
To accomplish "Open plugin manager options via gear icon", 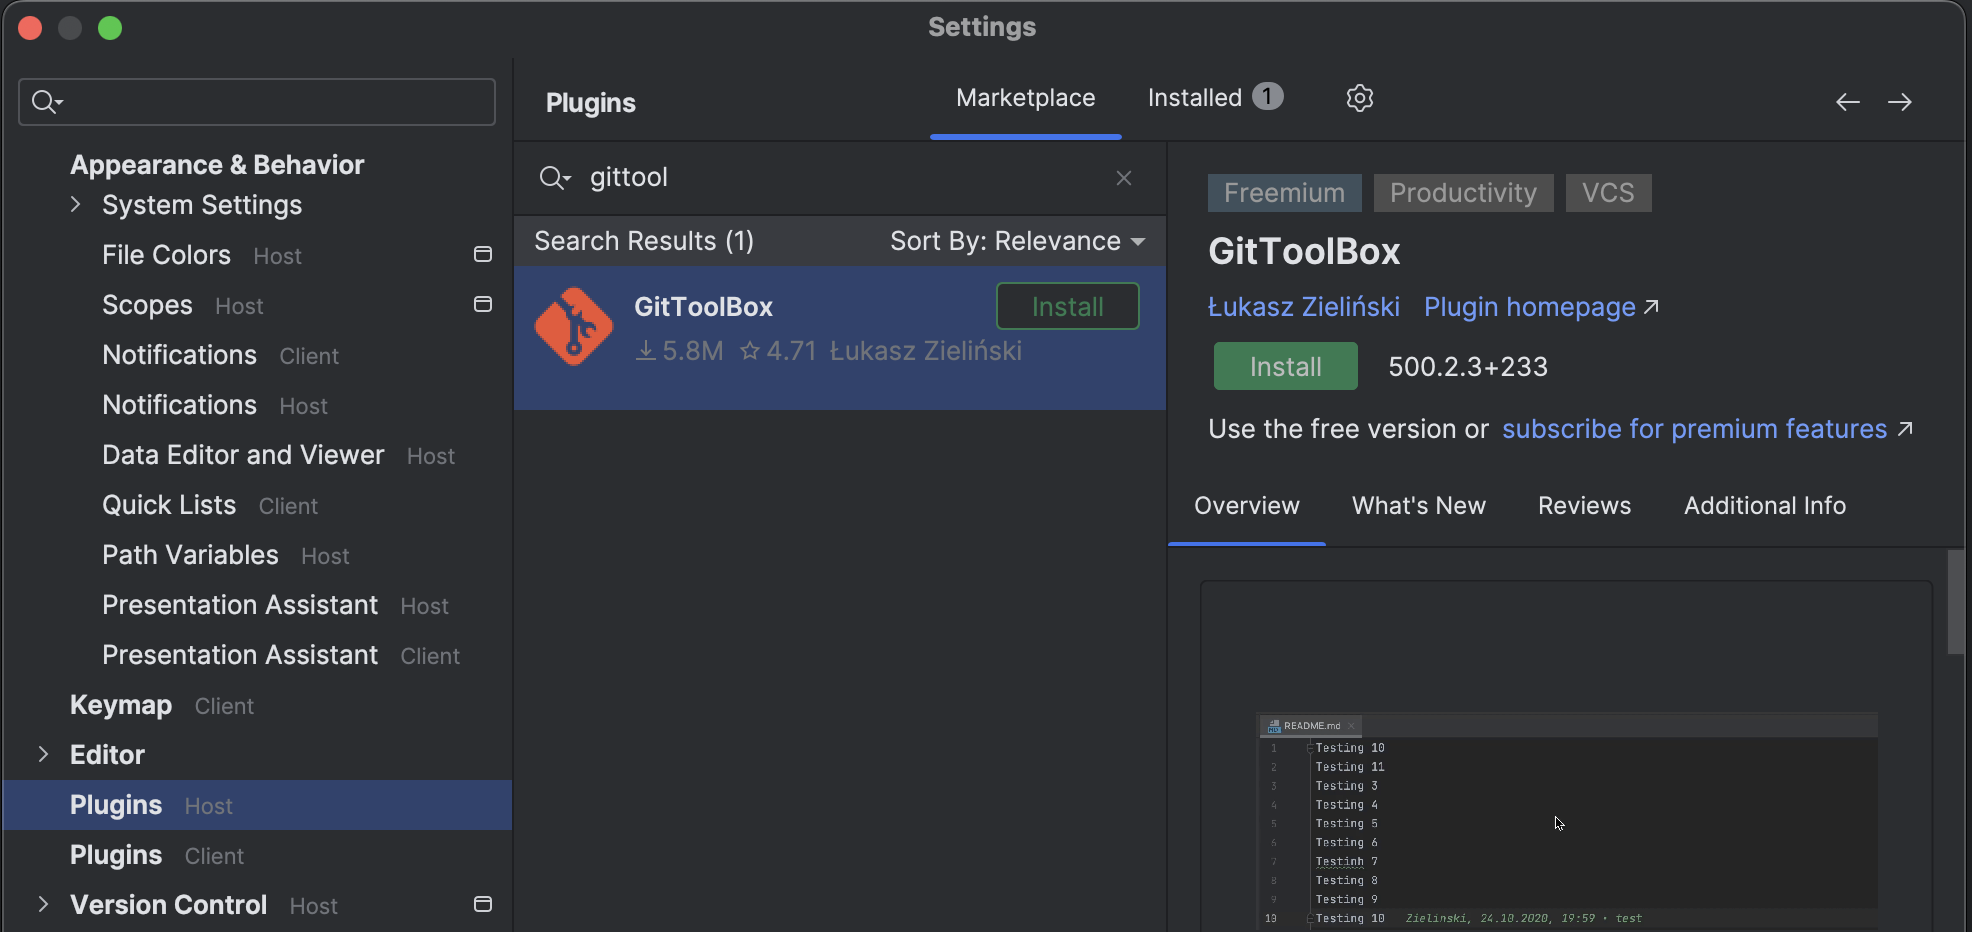I will (1359, 97).
